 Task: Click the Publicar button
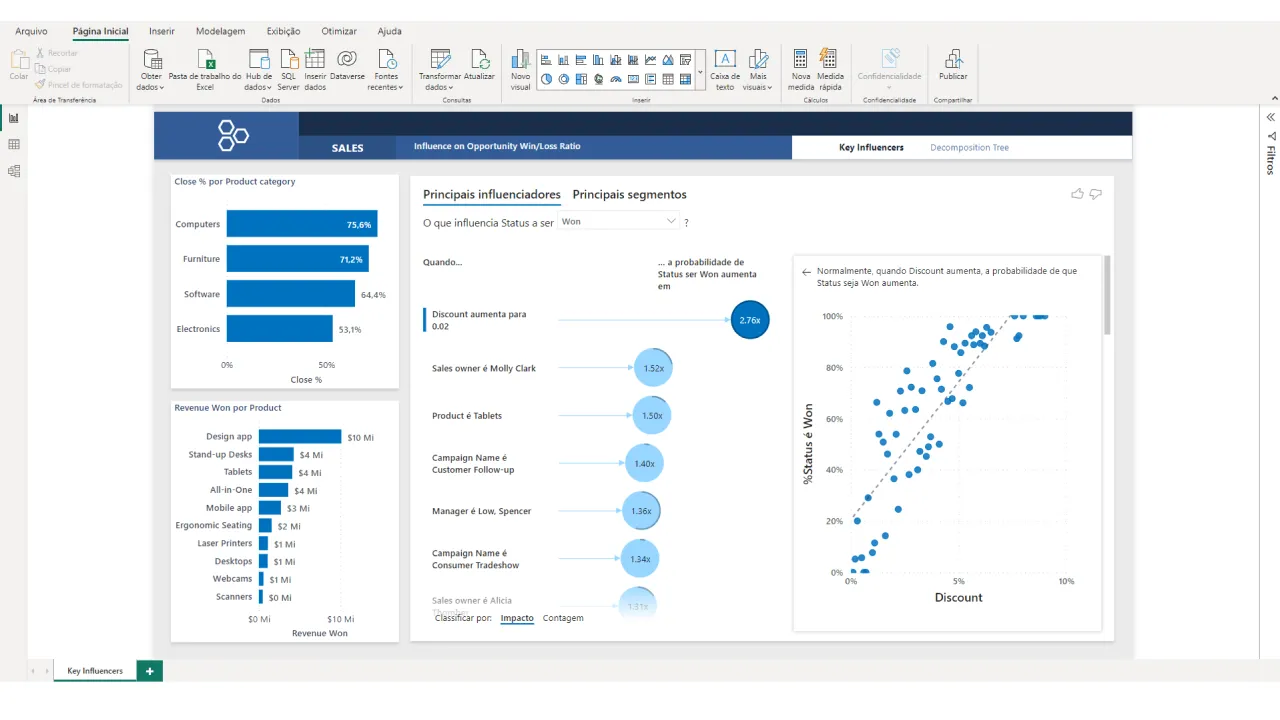point(953,64)
